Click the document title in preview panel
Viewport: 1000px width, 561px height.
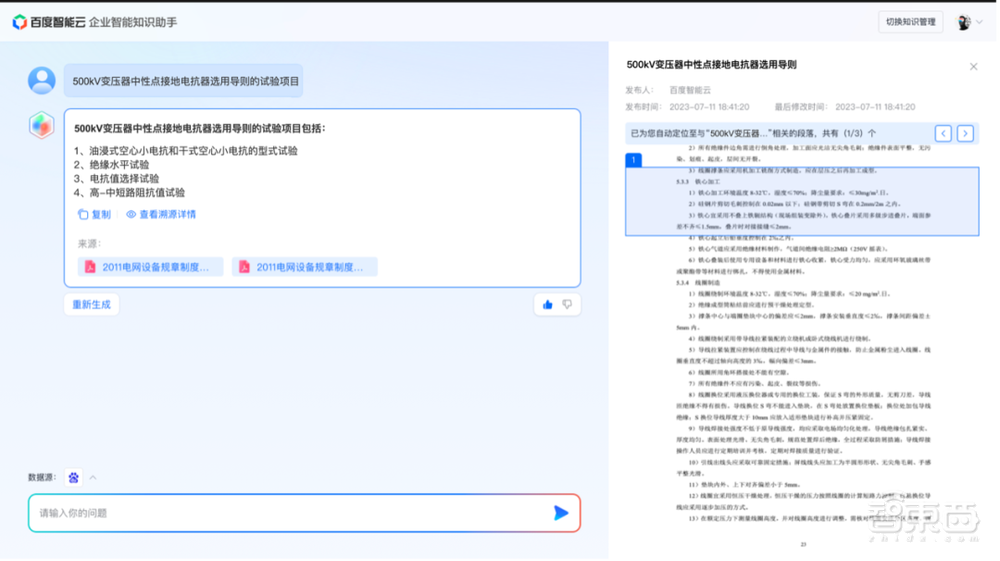(x=713, y=65)
